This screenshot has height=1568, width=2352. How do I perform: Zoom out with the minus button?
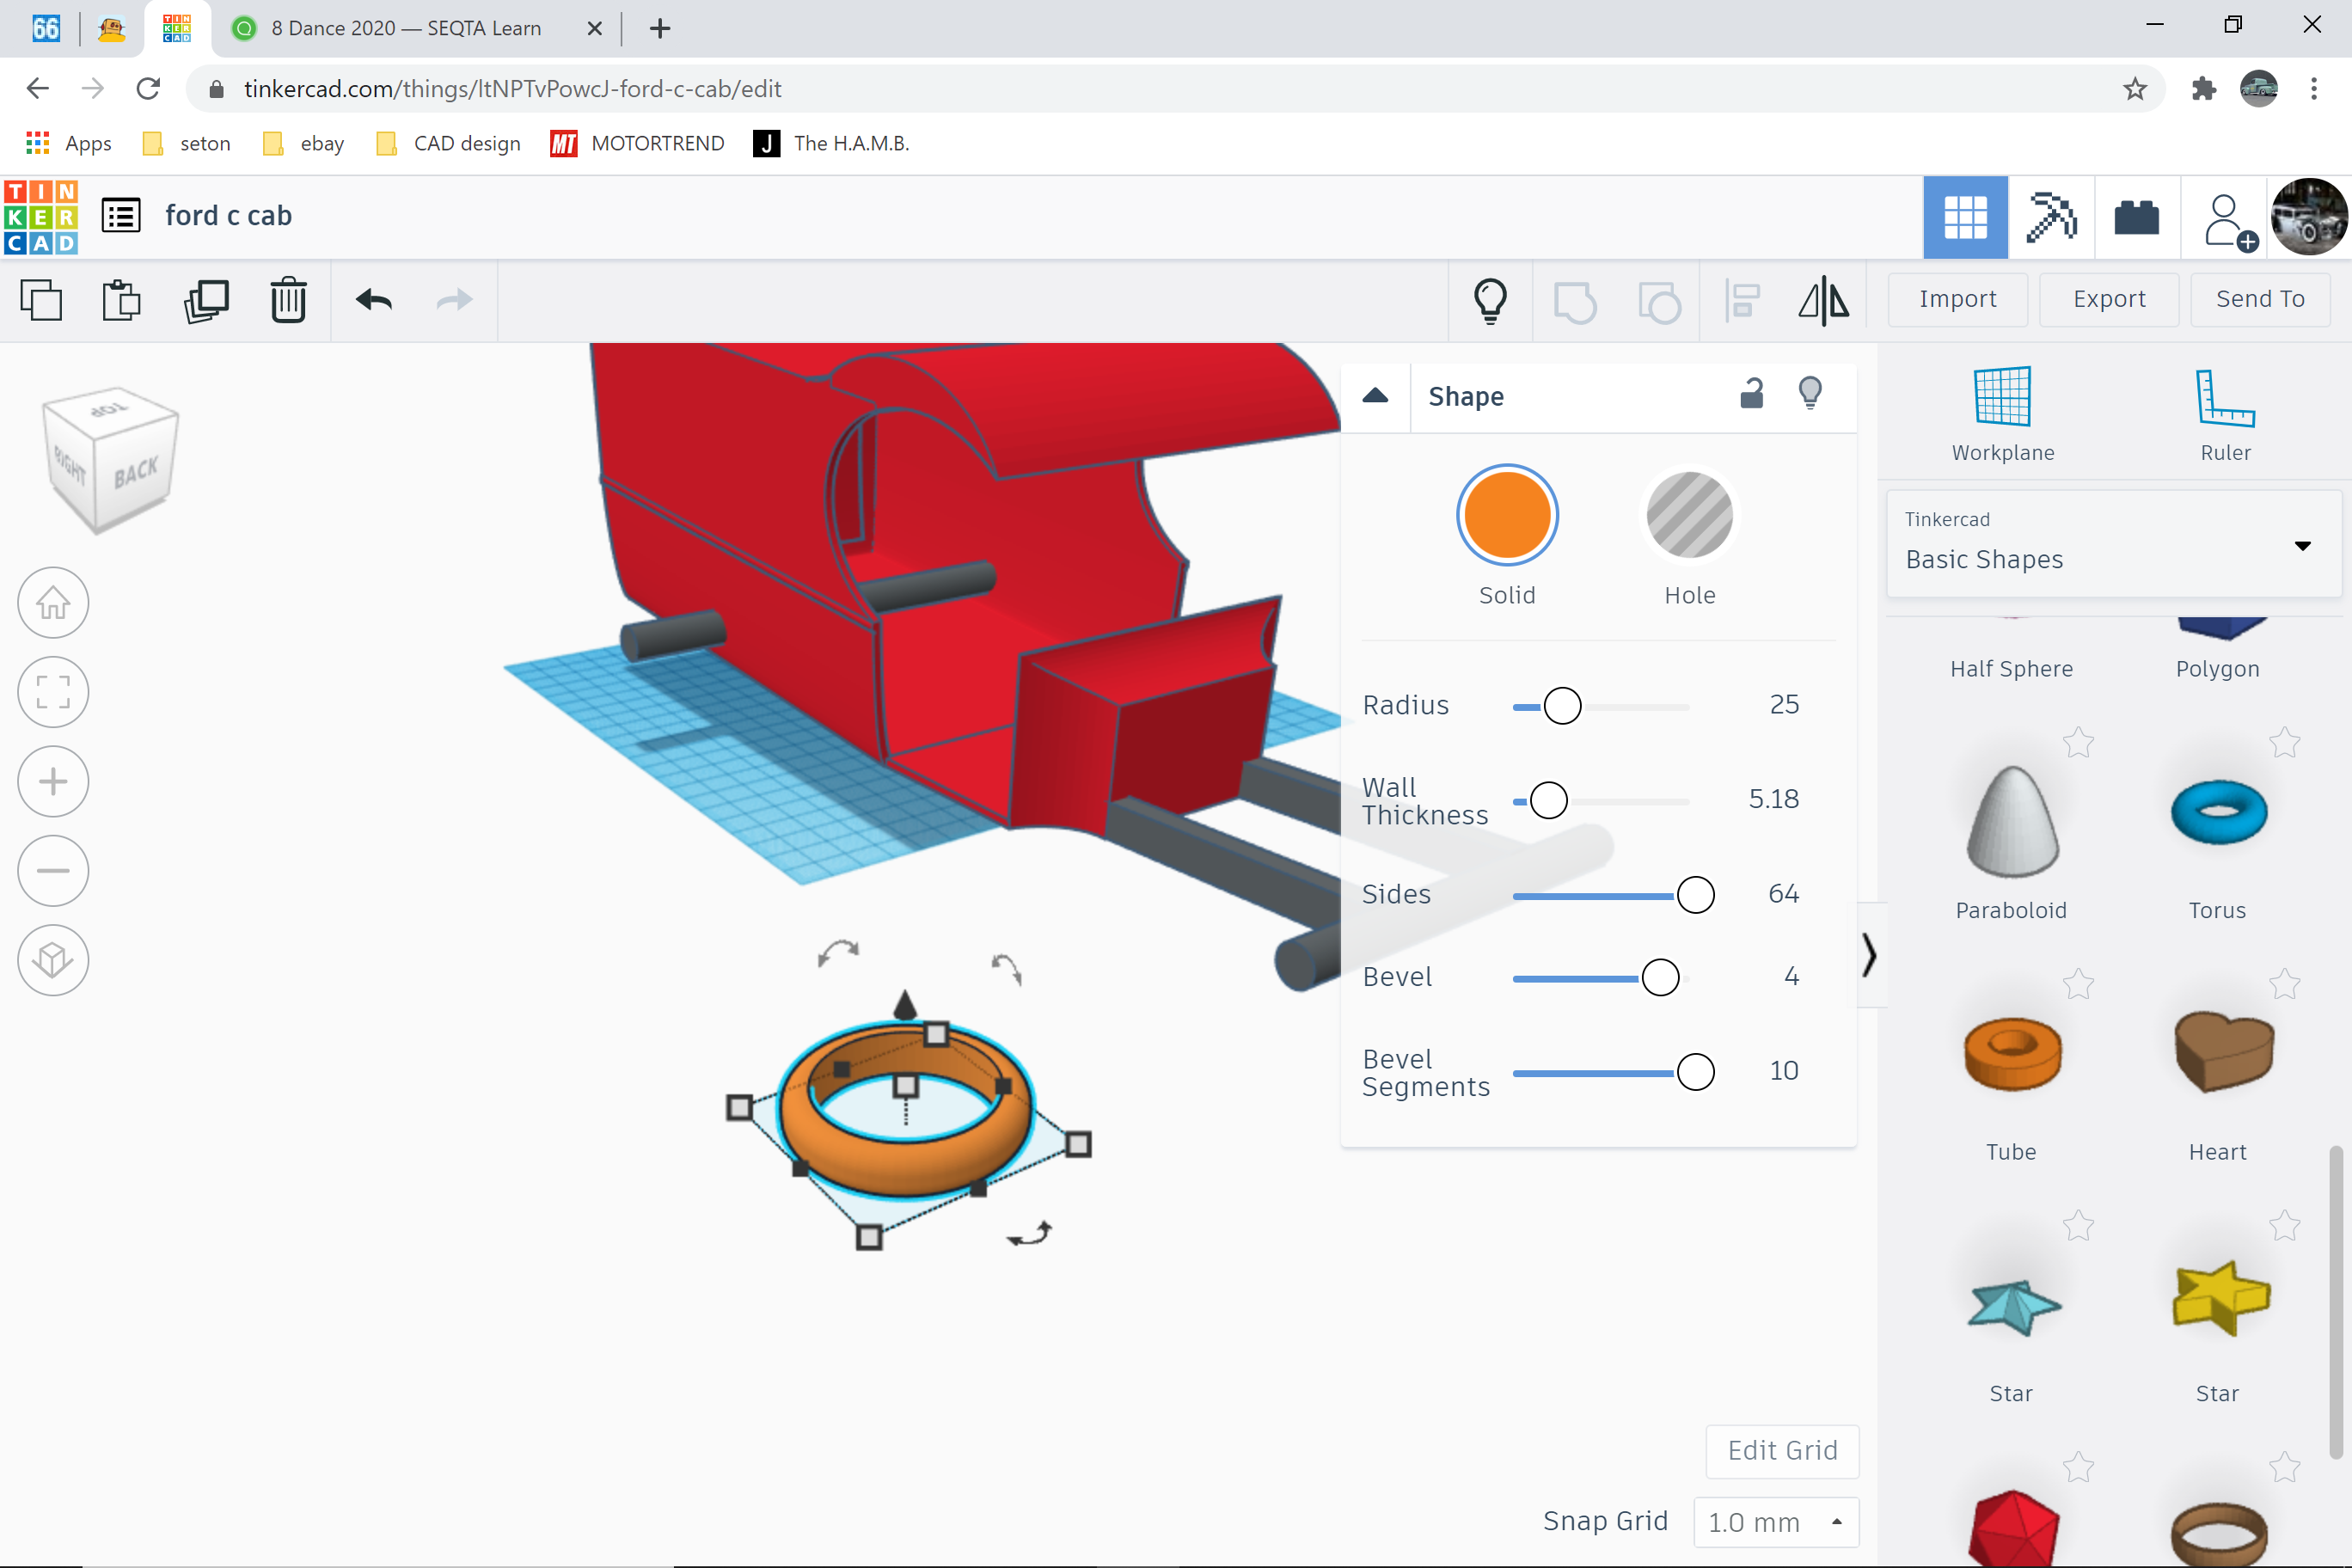coord(53,870)
